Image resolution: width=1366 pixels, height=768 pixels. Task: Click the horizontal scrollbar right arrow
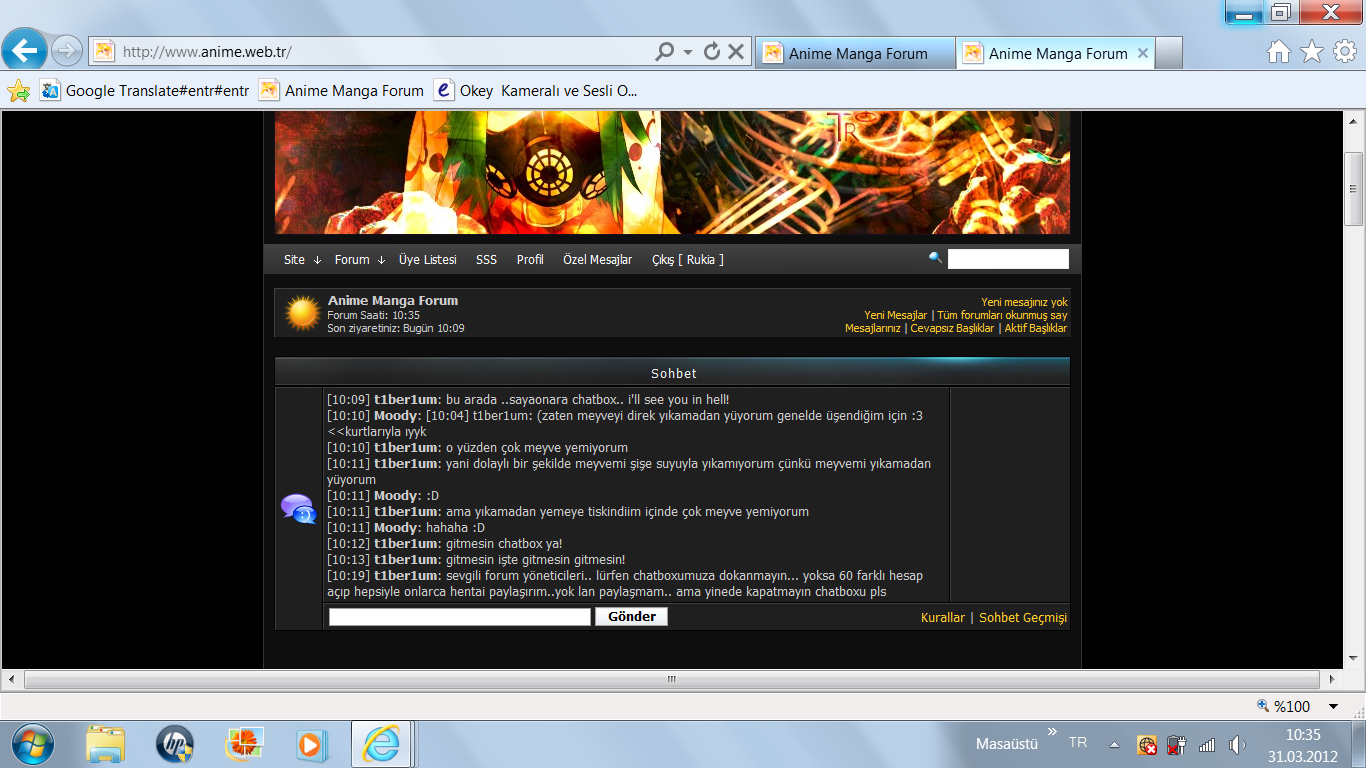coord(1333,680)
